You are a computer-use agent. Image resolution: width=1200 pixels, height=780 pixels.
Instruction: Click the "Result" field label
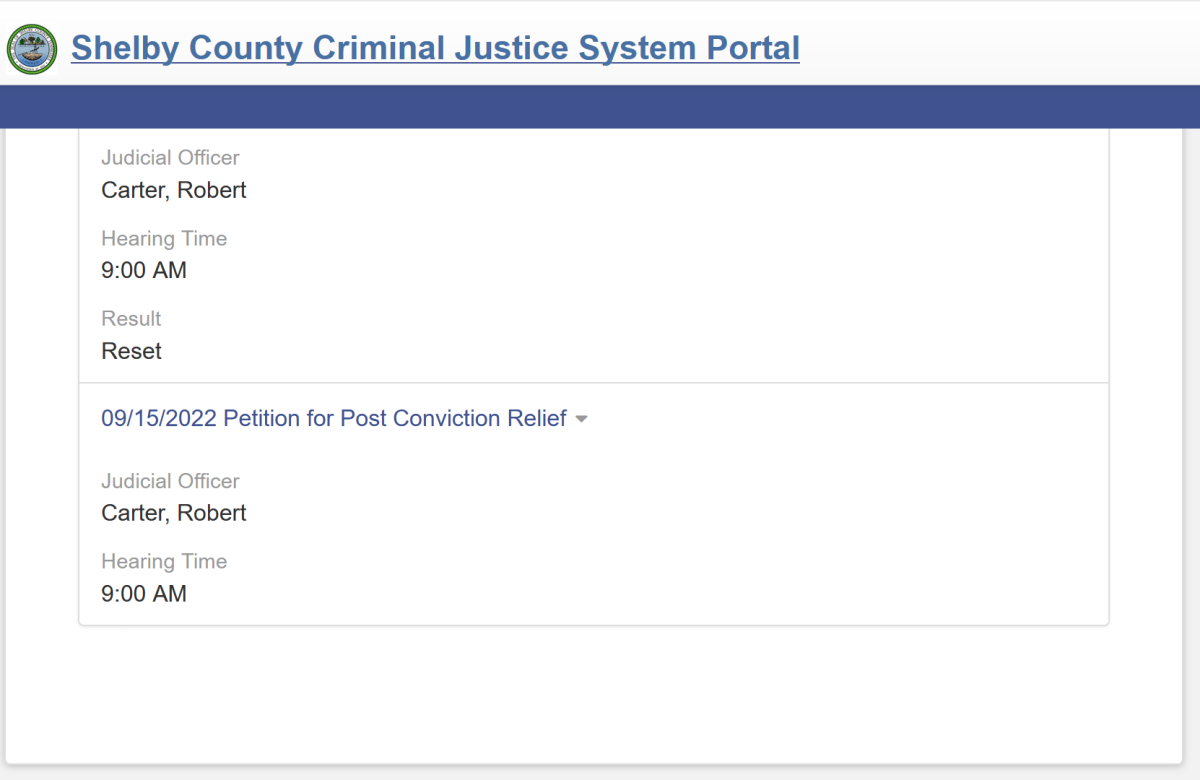131,319
